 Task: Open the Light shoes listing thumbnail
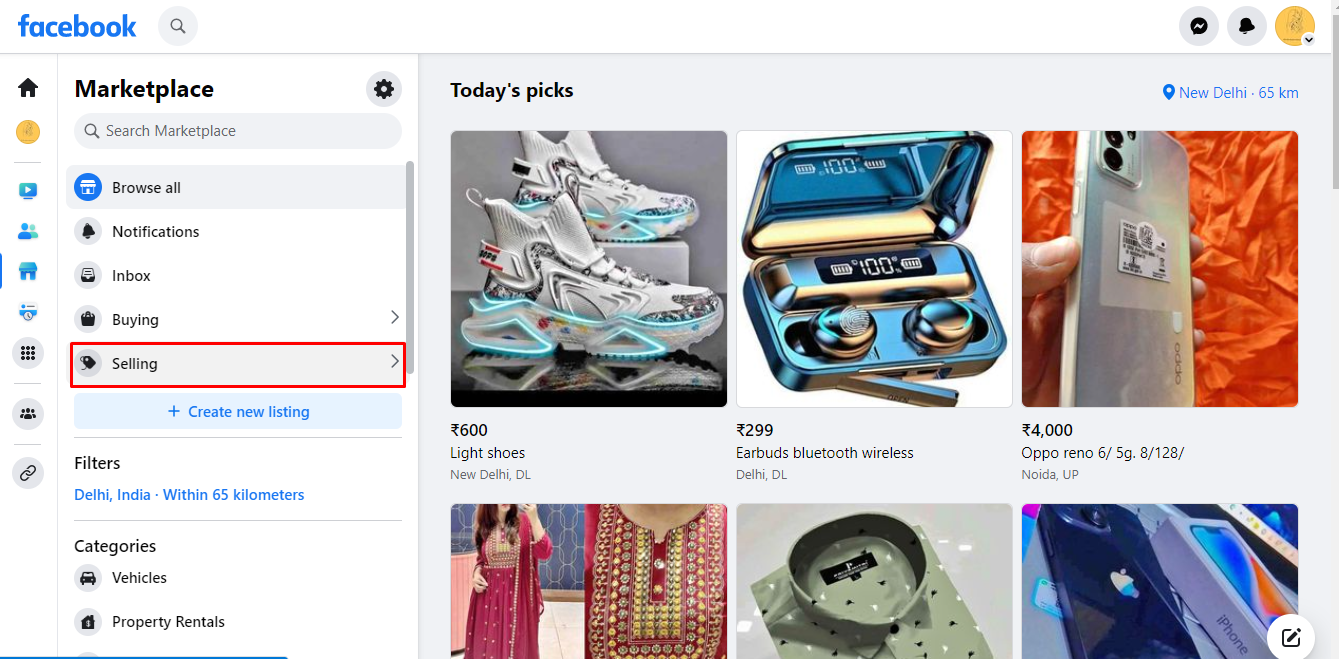point(588,268)
